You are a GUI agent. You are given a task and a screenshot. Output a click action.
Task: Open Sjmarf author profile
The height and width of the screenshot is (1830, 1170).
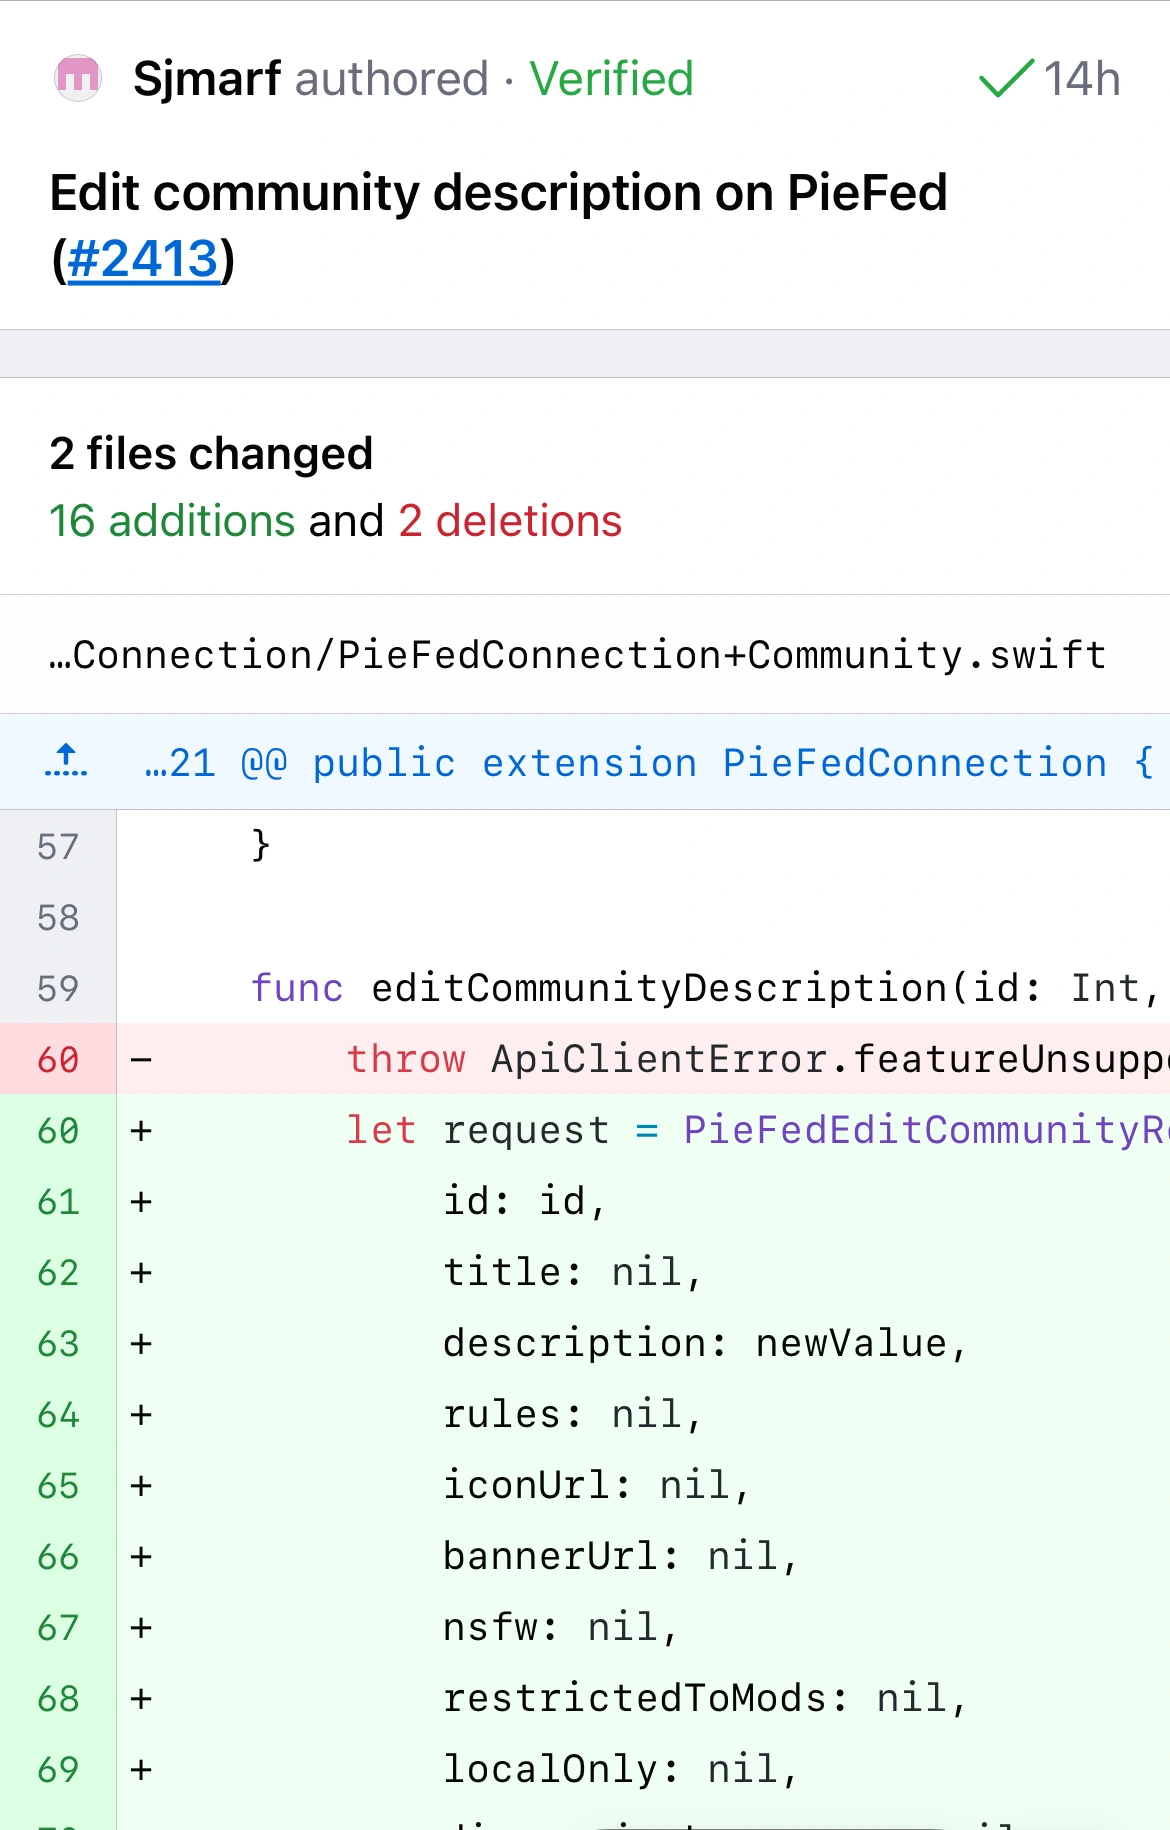[207, 78]
